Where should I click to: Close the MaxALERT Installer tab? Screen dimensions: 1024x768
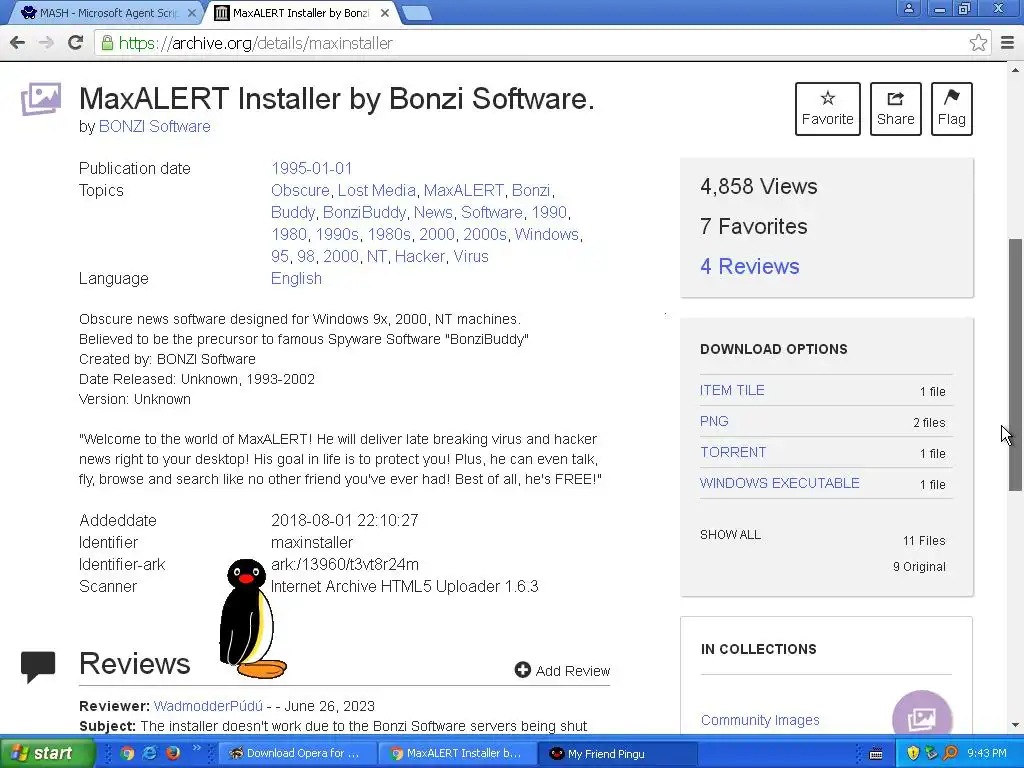385,12
